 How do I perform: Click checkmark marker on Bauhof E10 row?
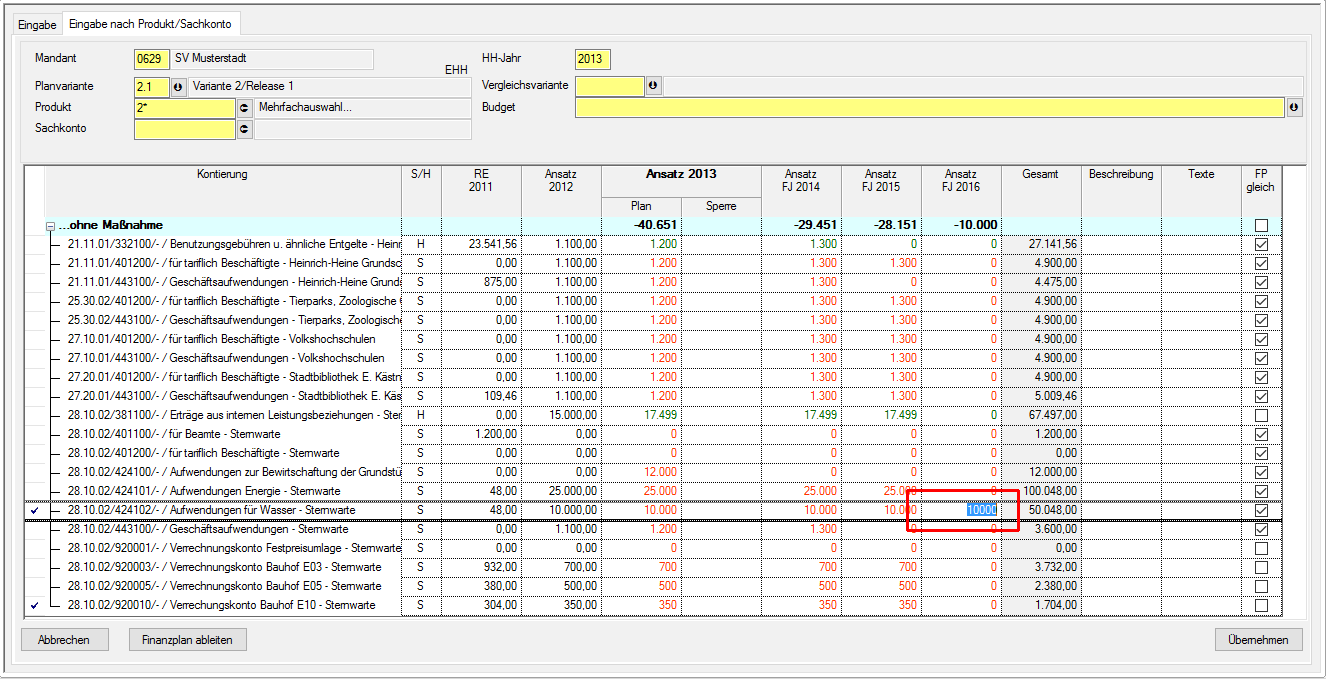35,606
